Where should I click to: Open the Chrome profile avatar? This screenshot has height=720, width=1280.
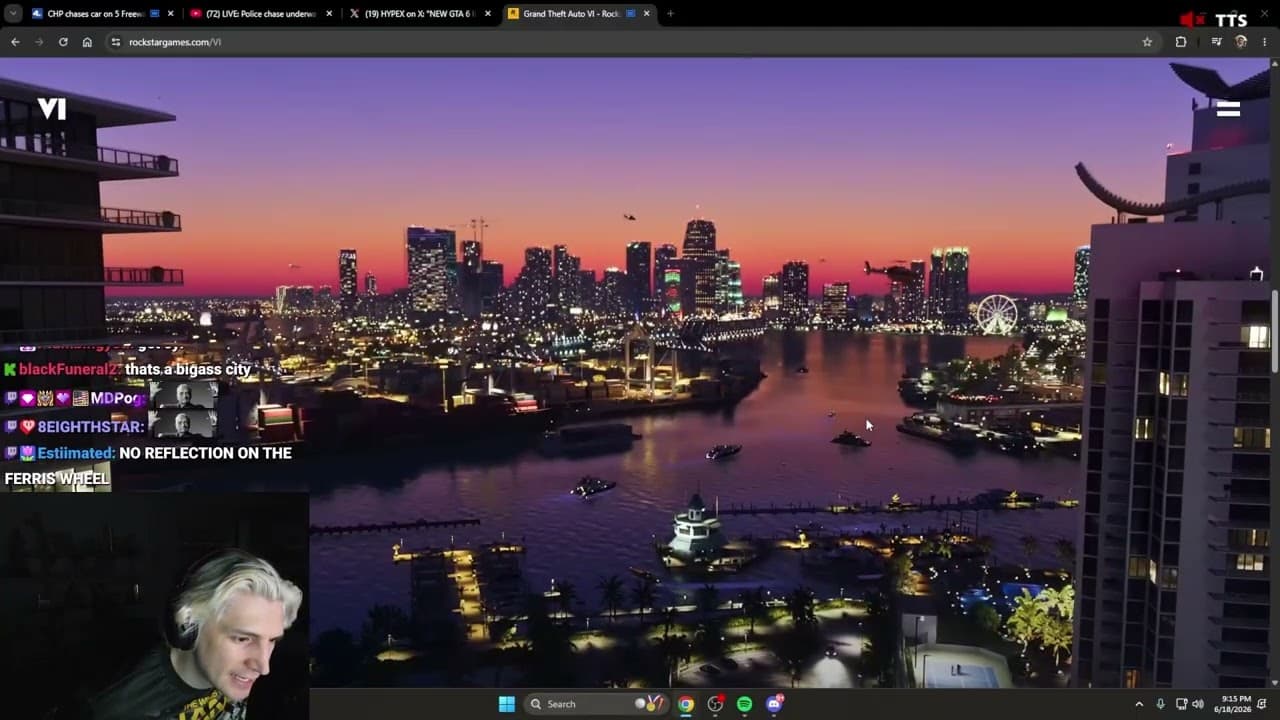[x=1241, y=42]
